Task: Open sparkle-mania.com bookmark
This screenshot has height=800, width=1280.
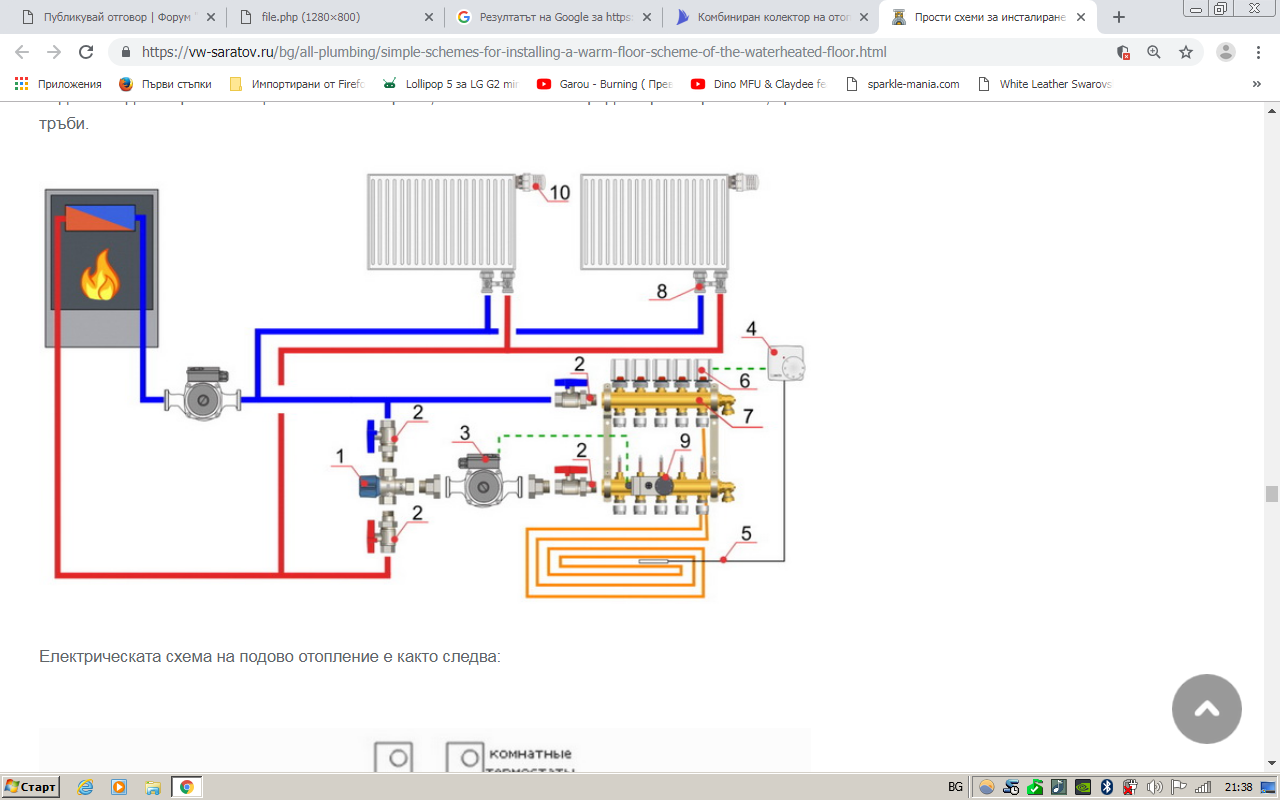Action: tap(902, 84)
